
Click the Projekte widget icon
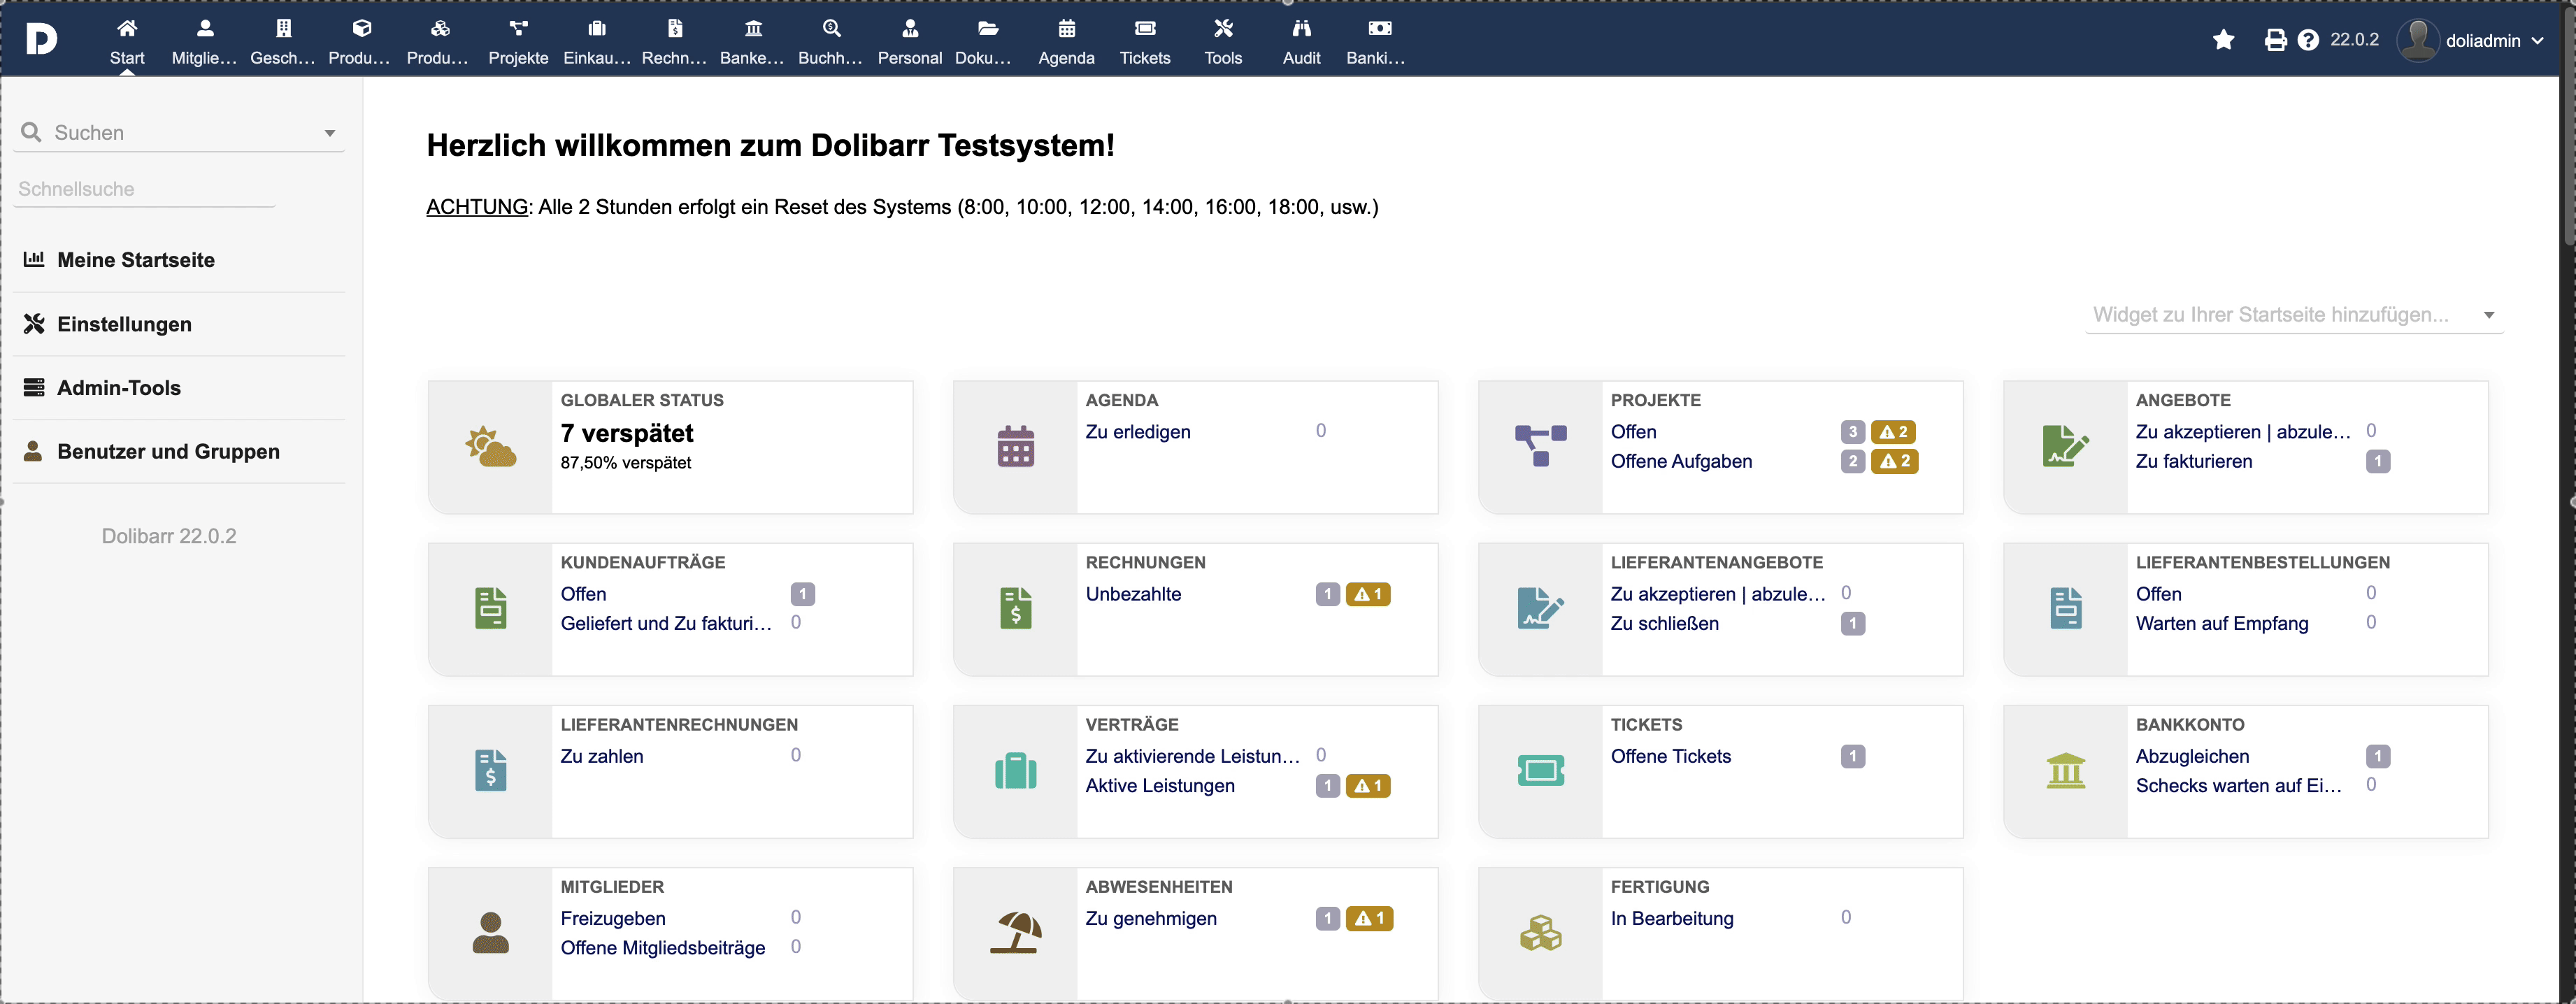coord(1540,446)
